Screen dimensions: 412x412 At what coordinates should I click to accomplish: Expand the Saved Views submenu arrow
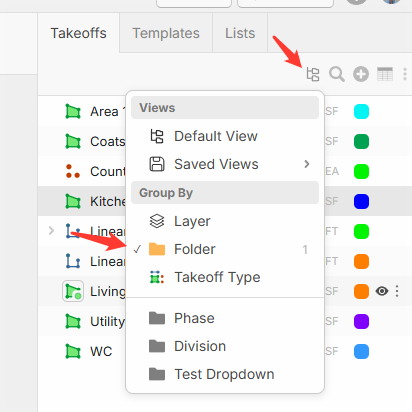307,164
